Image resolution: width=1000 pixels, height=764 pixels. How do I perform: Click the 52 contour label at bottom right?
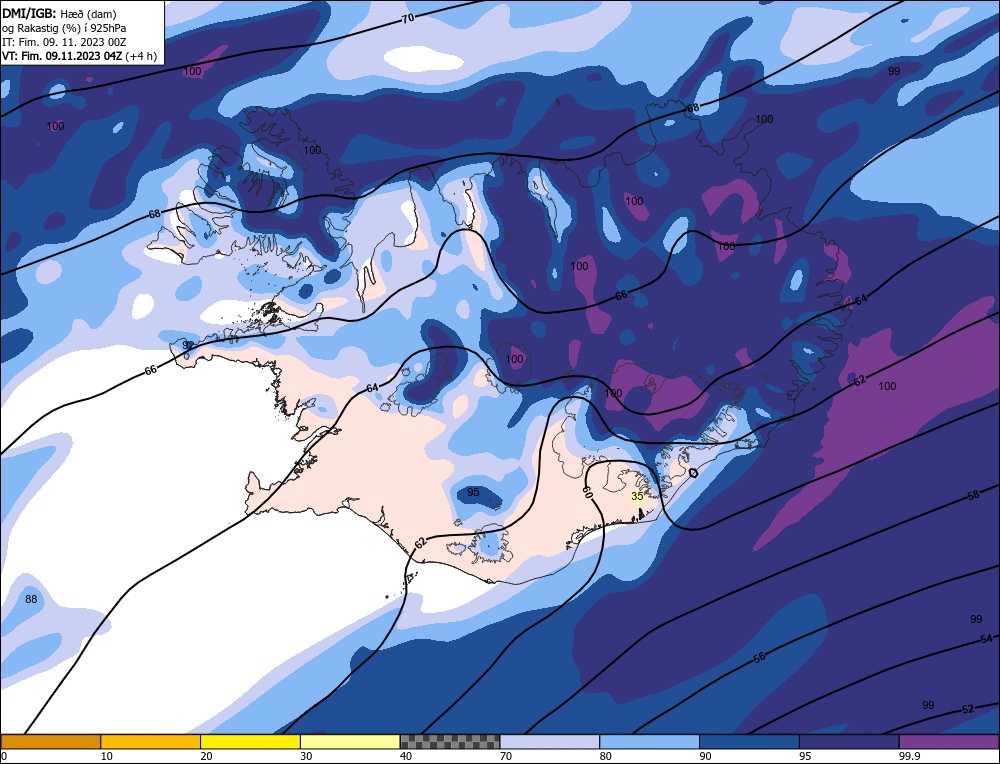pos(968,709)
